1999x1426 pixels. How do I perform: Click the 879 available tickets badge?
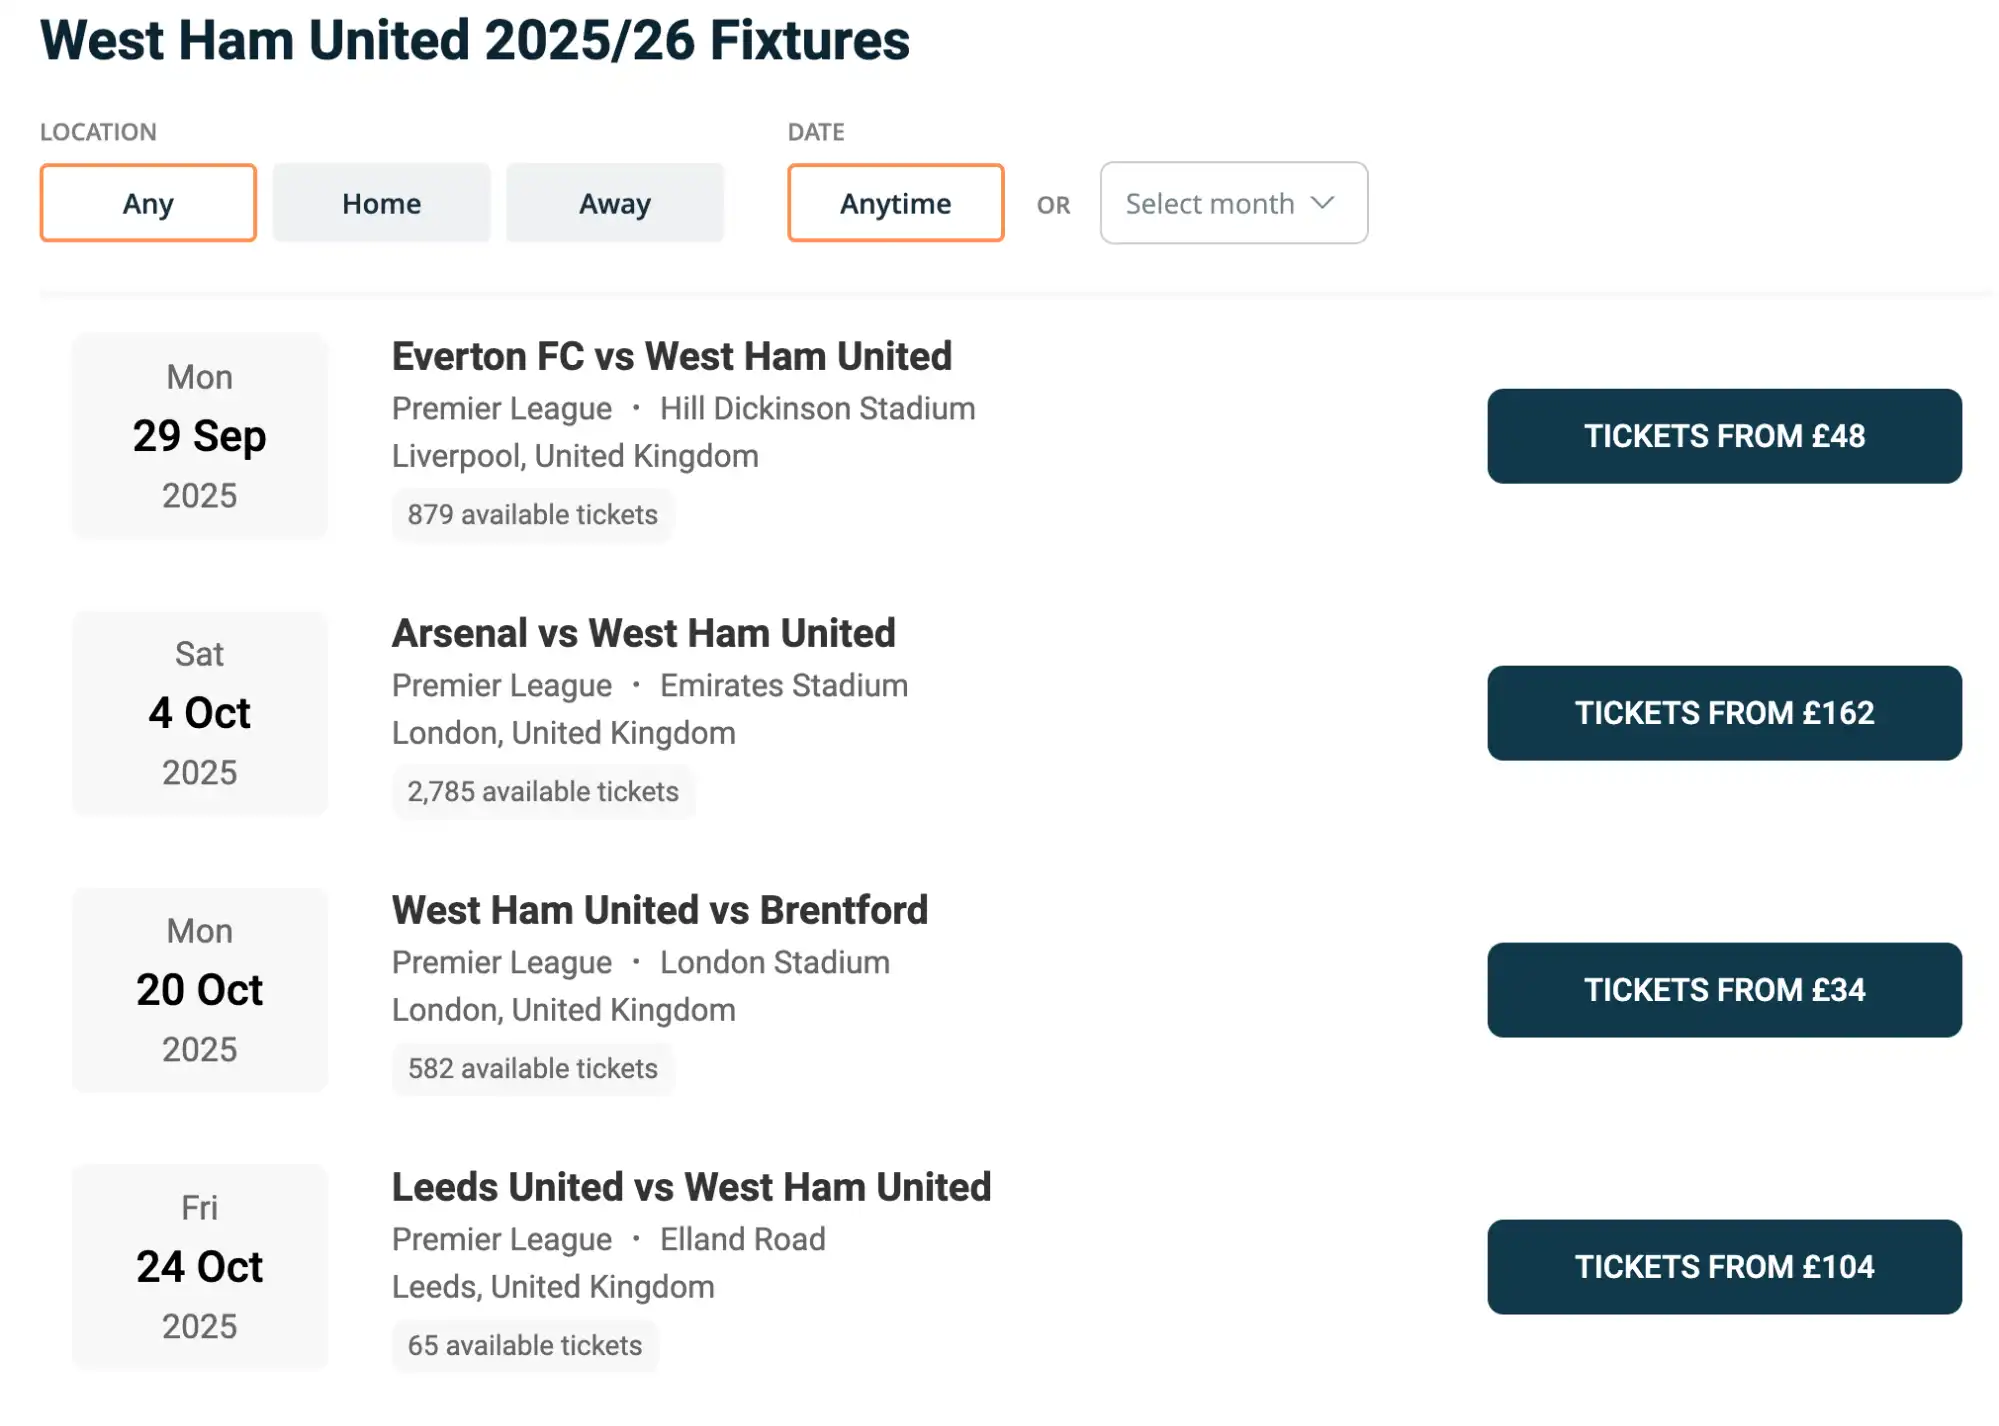(532, 514)
